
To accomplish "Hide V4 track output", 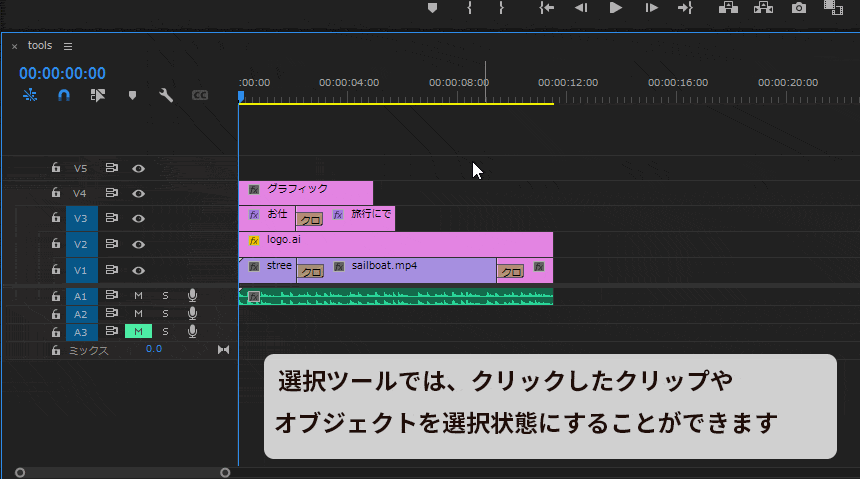I will coord(138,194).
